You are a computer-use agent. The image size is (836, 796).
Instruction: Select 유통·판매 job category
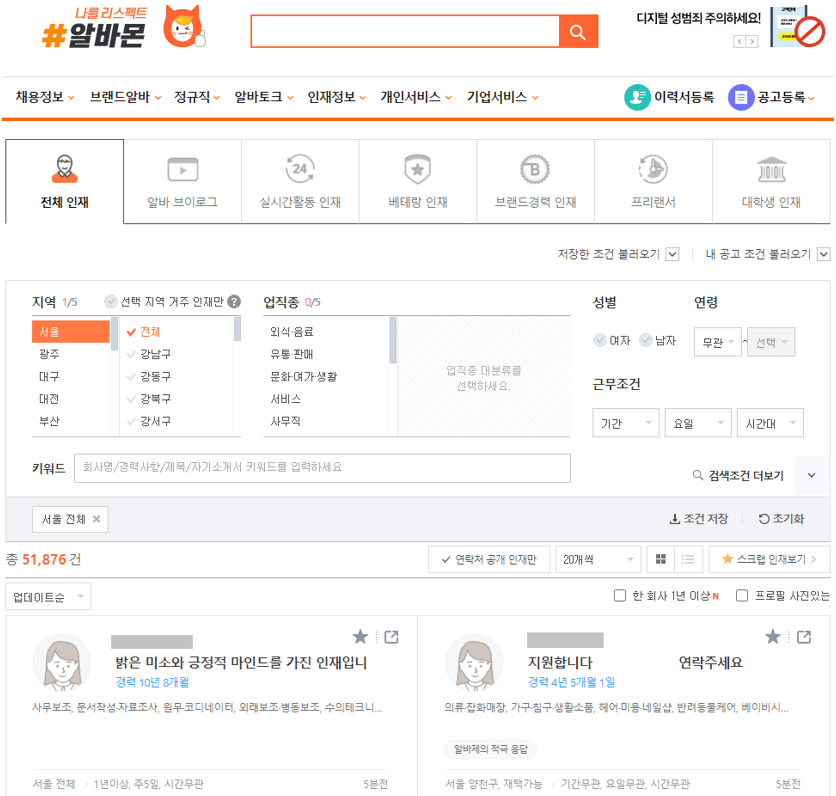(292, 354)
